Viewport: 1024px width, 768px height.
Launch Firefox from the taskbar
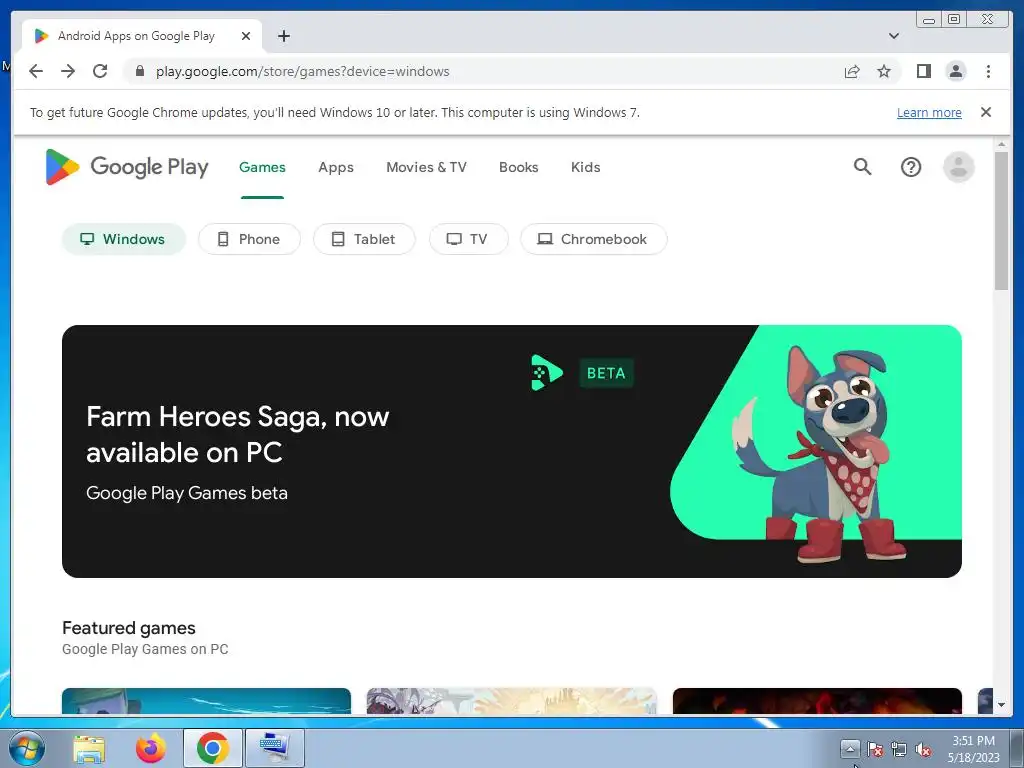click(x=150, y=748)
